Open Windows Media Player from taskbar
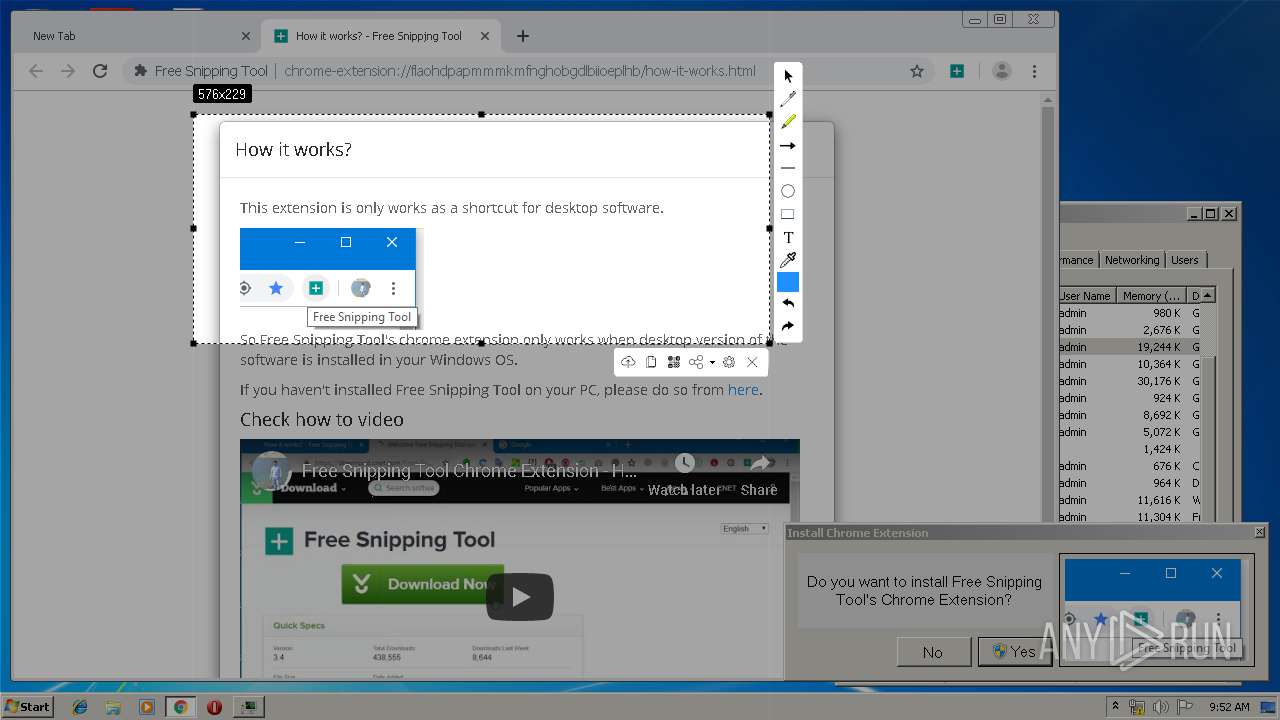The width and height of the screenshot is (1280, 720). click(147, 707)
